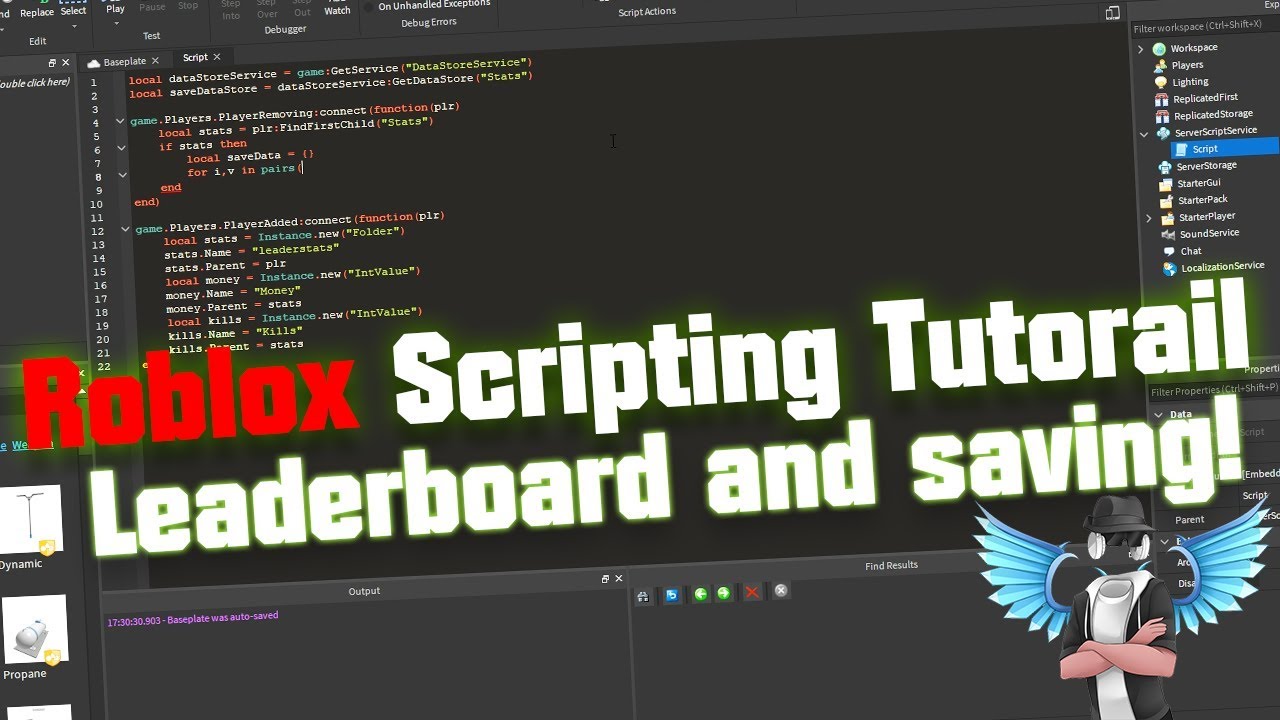Click the Replace button
This screenshot has height=720, width=1280.
37,13
